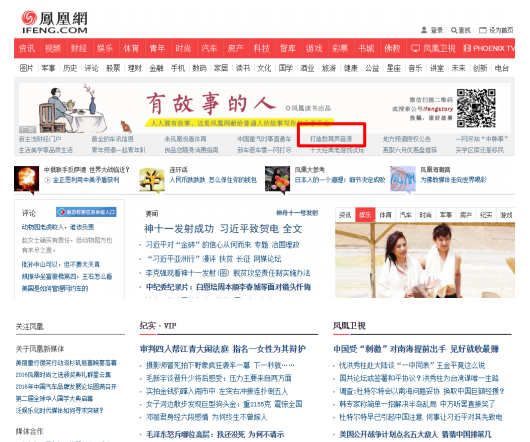Click the 凤凰卫视 section heading
Viewport: 530px width, 442px height.
coord(349,326)
